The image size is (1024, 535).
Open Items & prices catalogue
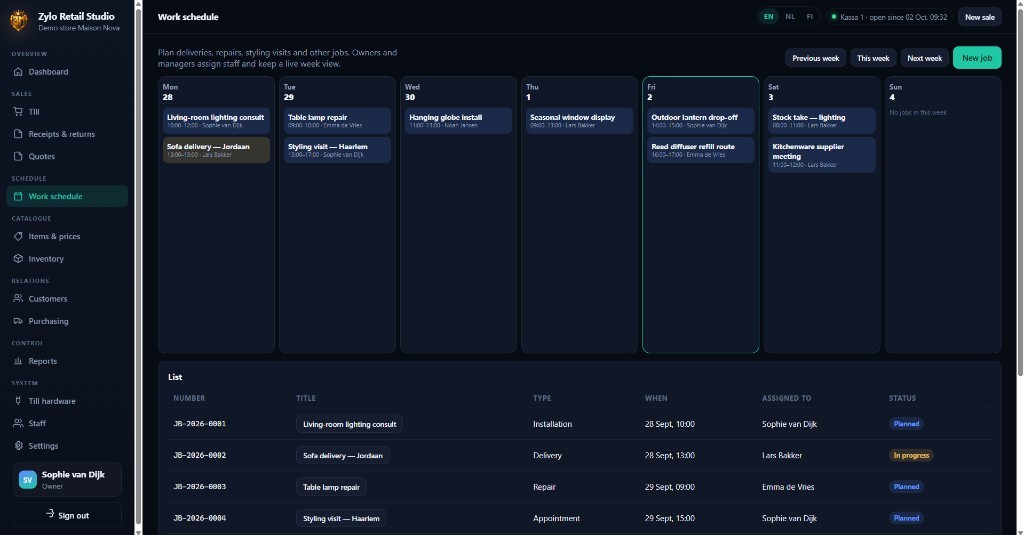click(67, 236)
